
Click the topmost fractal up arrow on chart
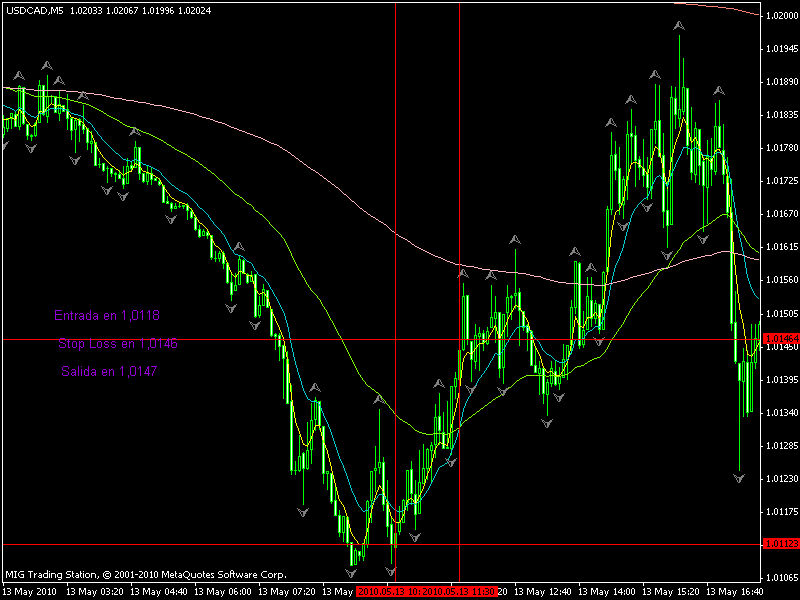[x=679, y=27]
